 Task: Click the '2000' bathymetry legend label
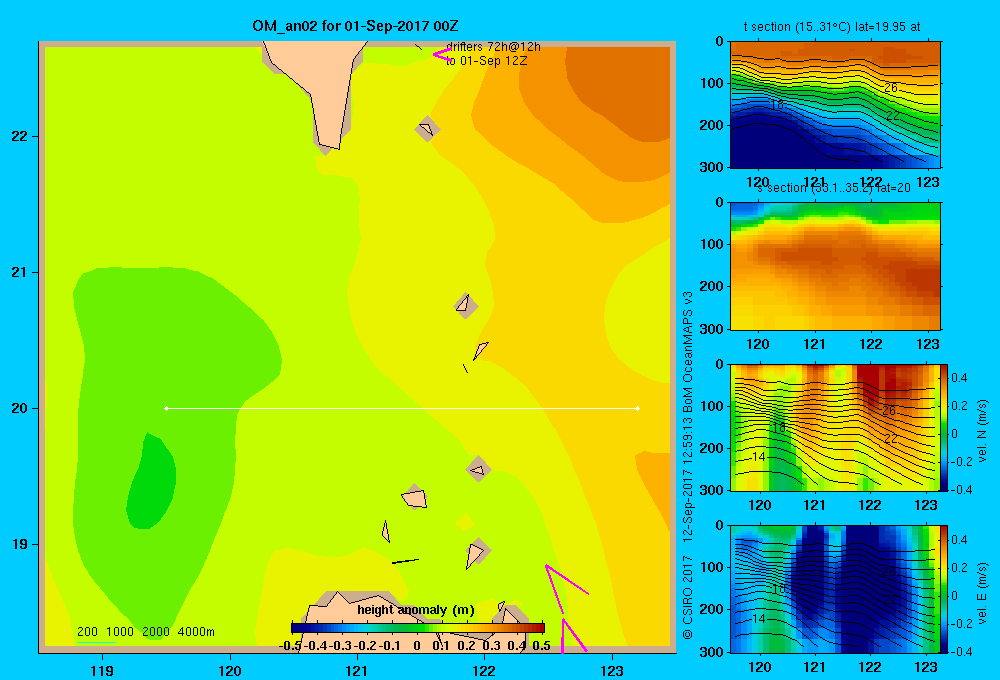click(156, 632)
